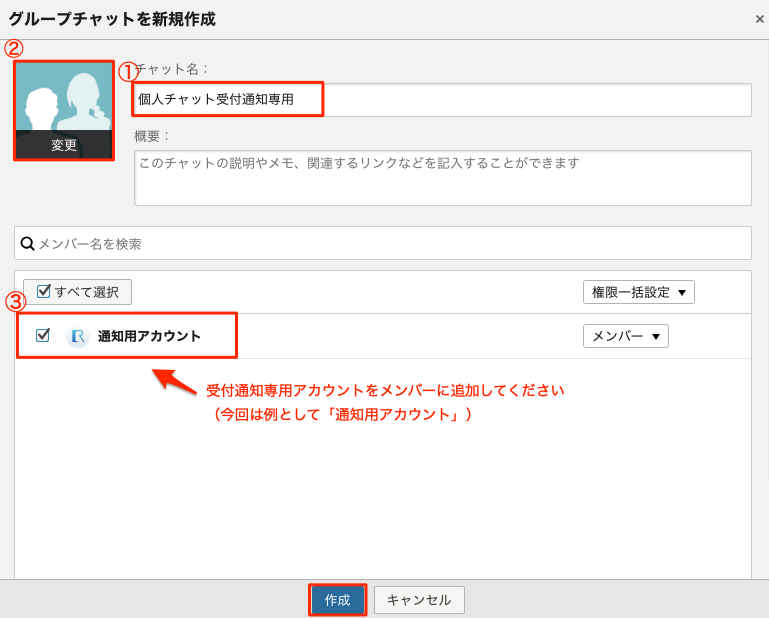Click the メンバー名を検索 search field
Screen dimensions: 769x618
click(x=390, y=243)
